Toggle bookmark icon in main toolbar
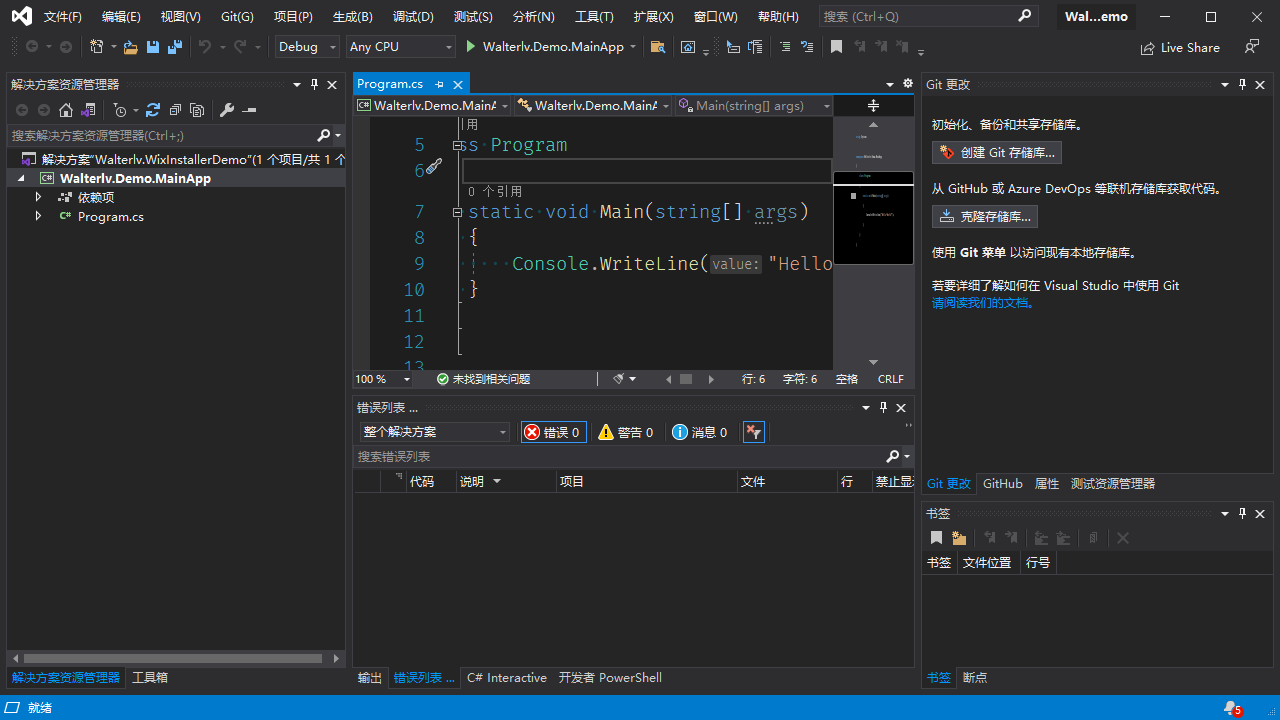 [836, 47]
